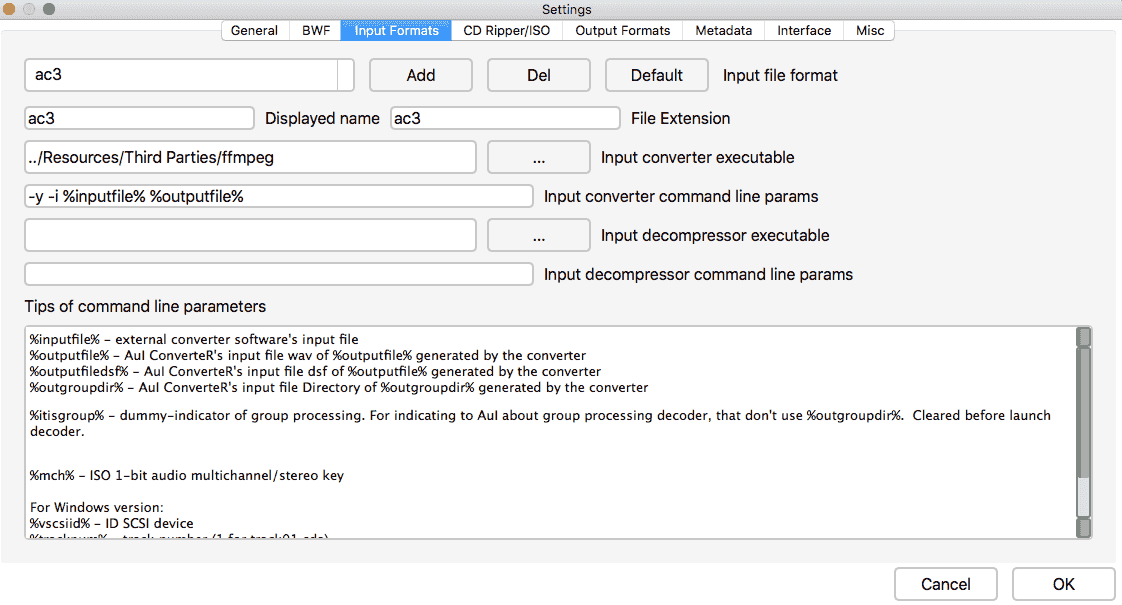Click the Input decompressor command line params field
This screenshot has height=605, width=1122.
[279, 274]
